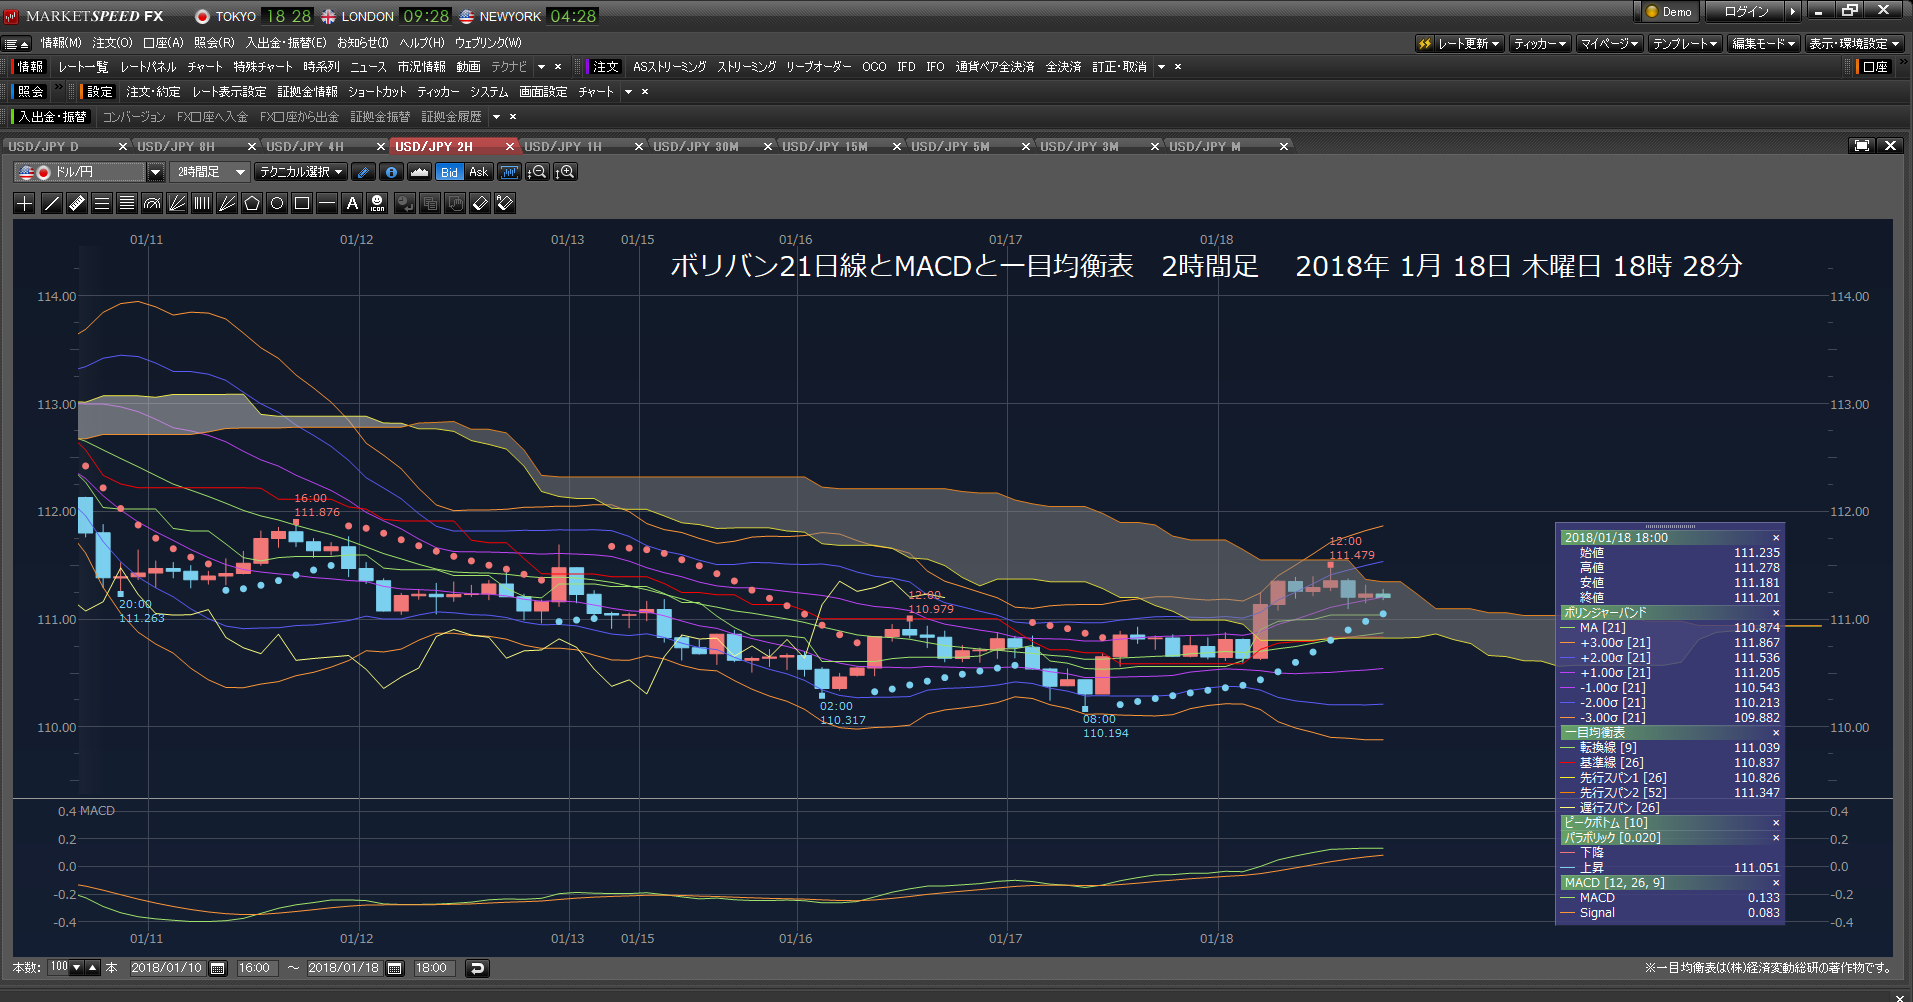This screenshot has height=1002, width=1913.
Task: Select the vertical time-zone lines tool
Action: (202, 203)
